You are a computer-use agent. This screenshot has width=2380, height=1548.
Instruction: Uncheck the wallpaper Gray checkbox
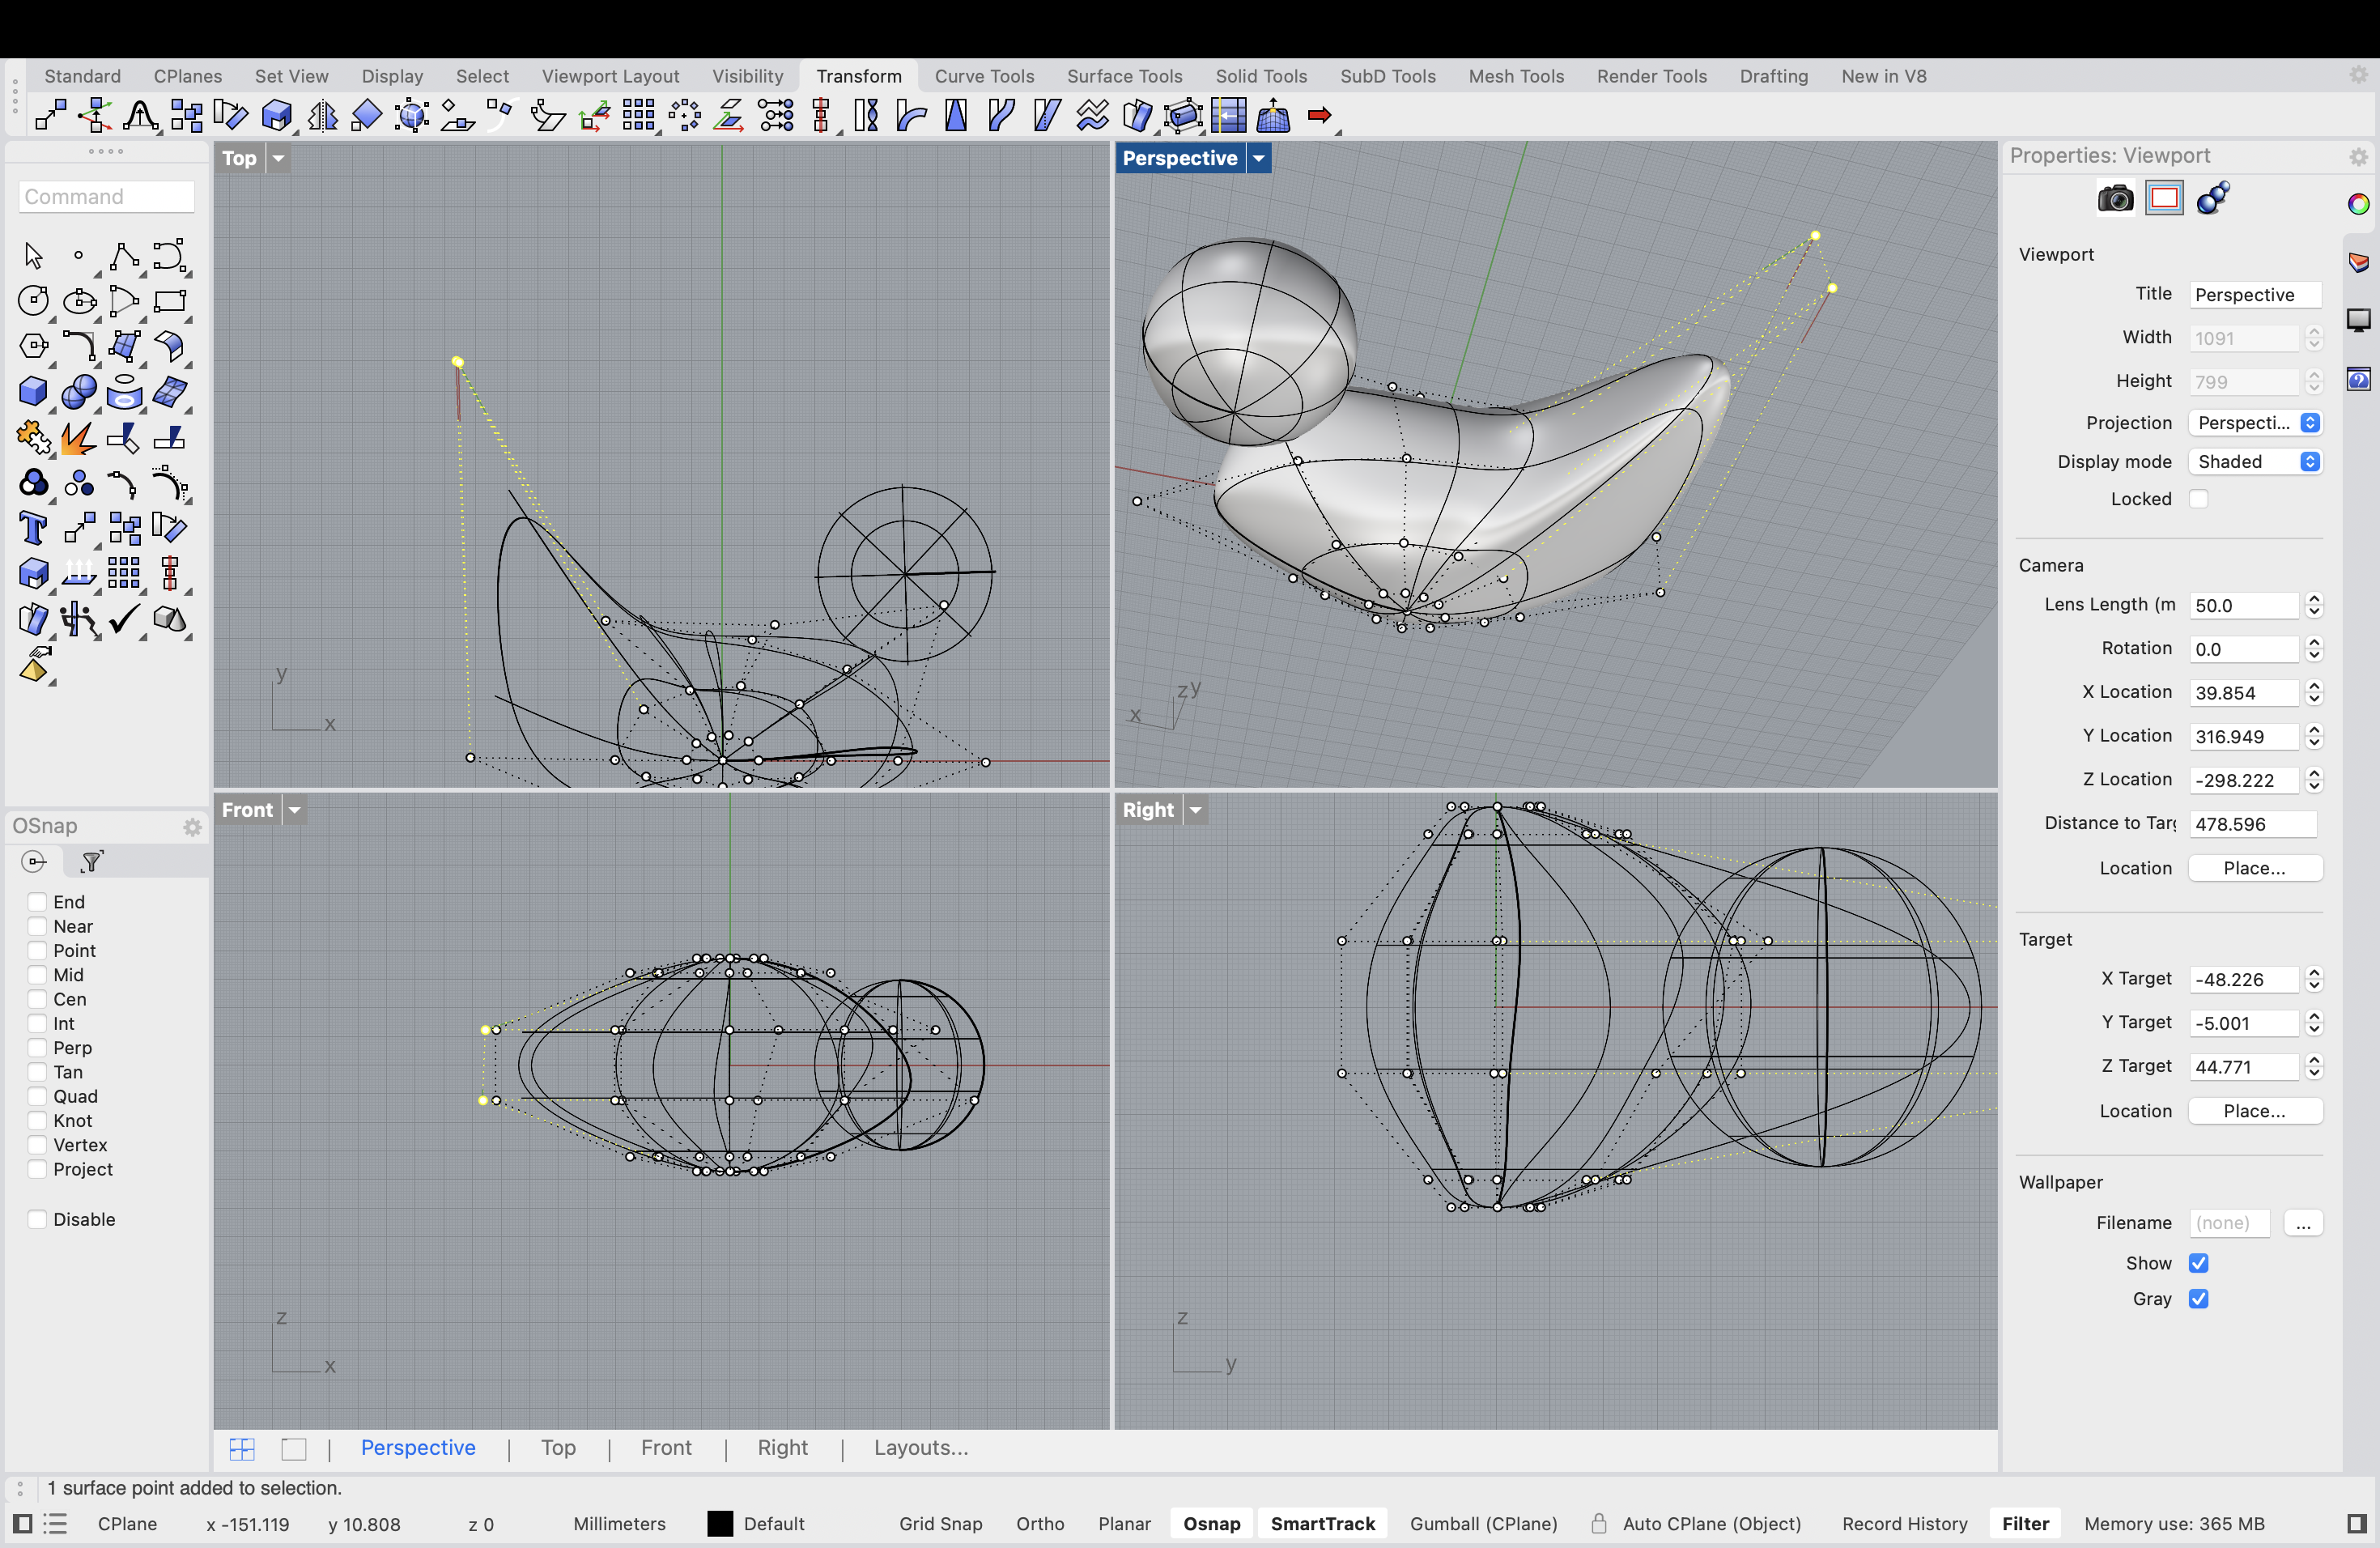(2198, 1299)
